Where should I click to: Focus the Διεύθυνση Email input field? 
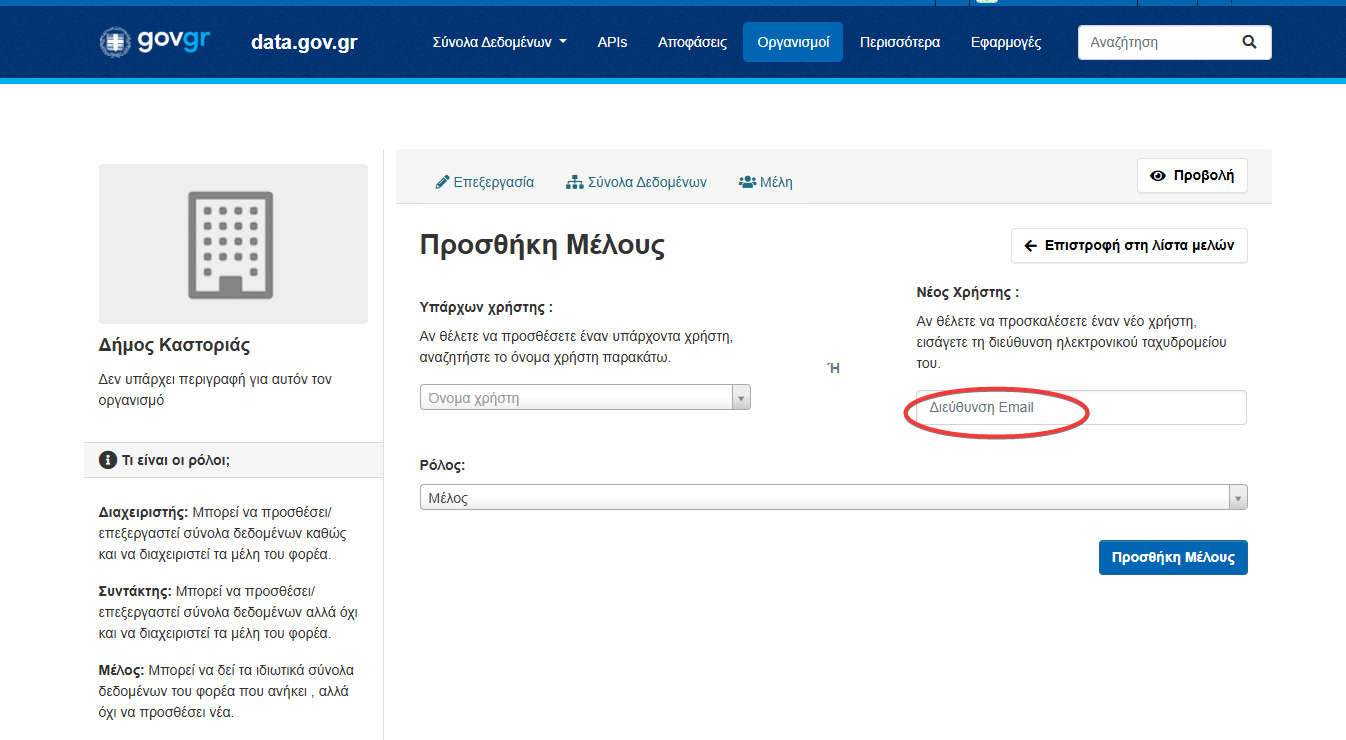click(x=1080, y=408)
